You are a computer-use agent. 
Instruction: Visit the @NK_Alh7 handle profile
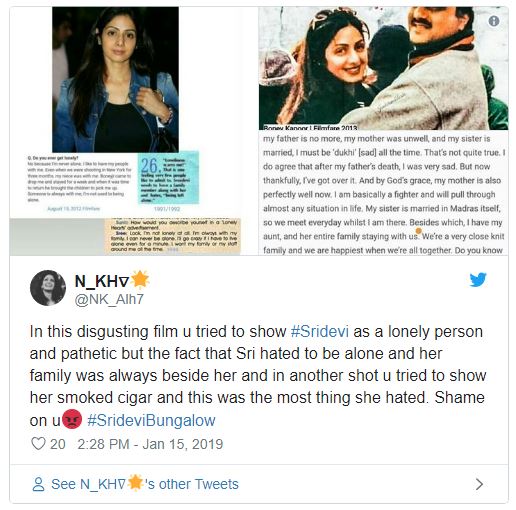pos(109,299)
